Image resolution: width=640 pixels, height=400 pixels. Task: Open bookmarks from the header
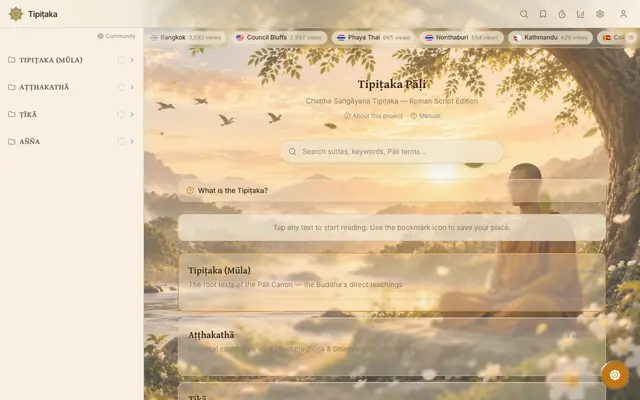point(543,14)
